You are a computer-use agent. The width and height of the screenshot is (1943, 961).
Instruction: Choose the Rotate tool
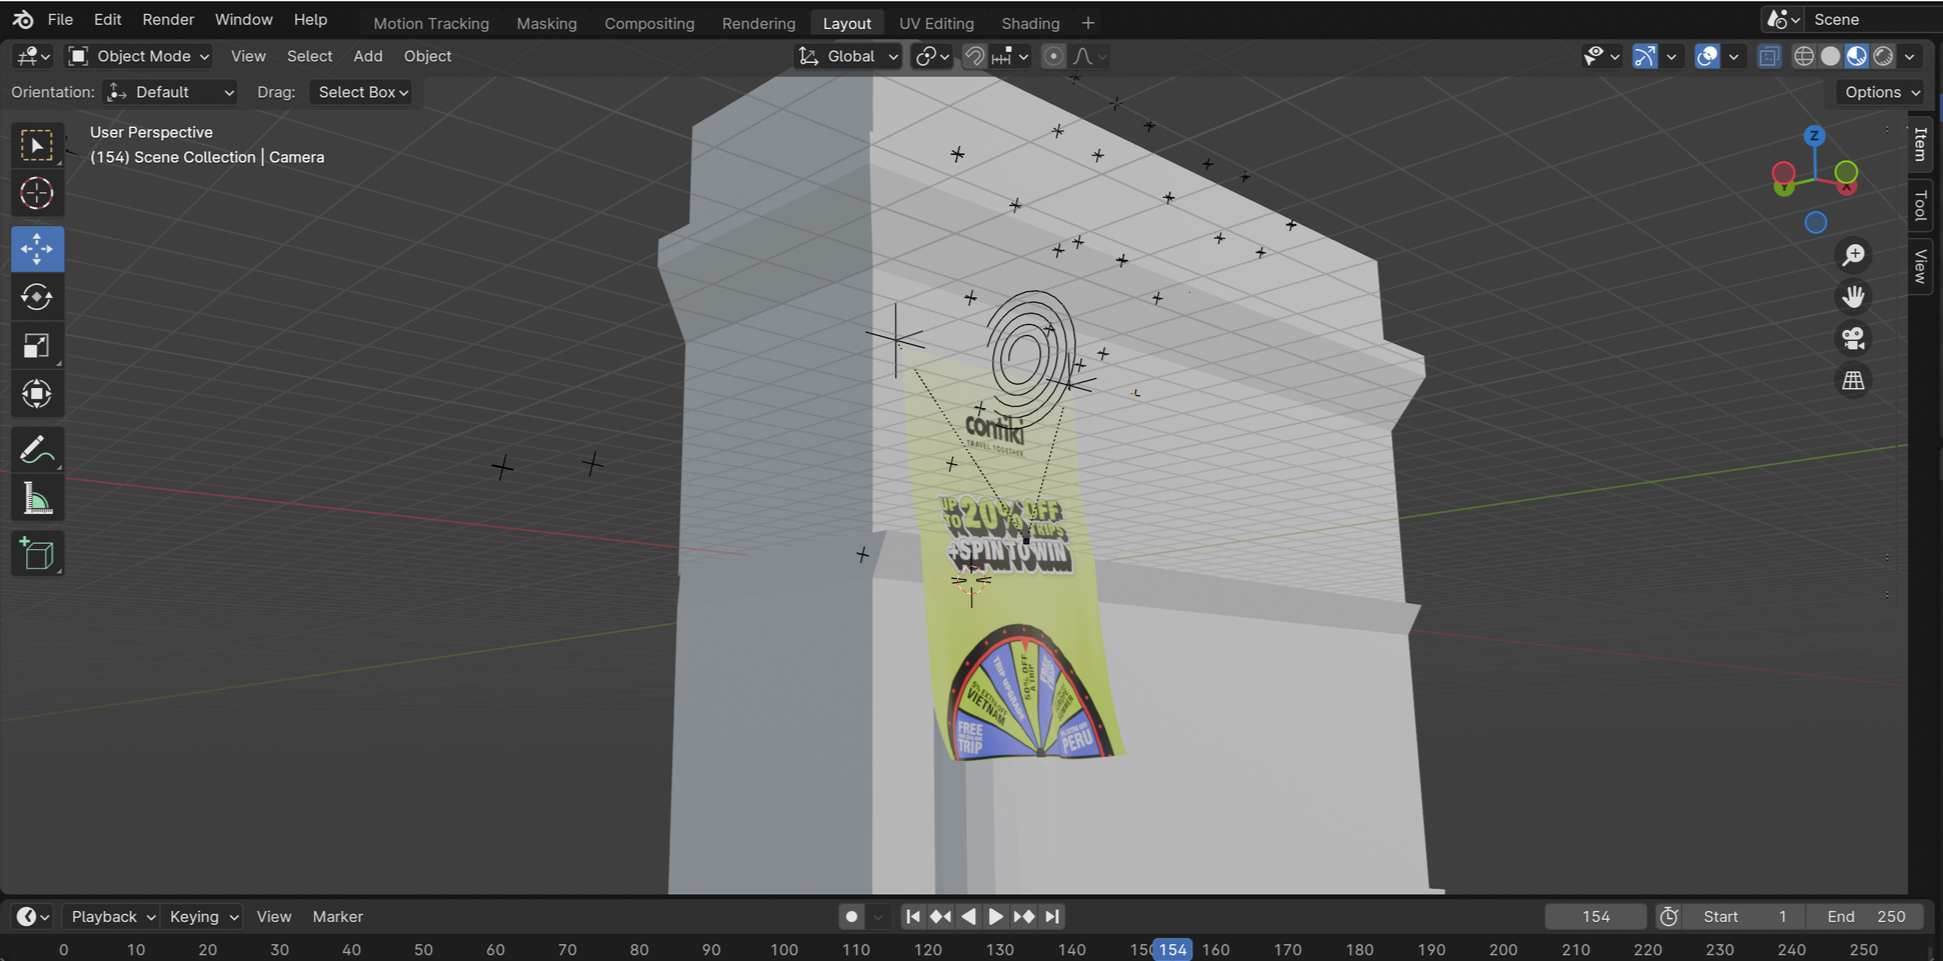click(37, 297)
